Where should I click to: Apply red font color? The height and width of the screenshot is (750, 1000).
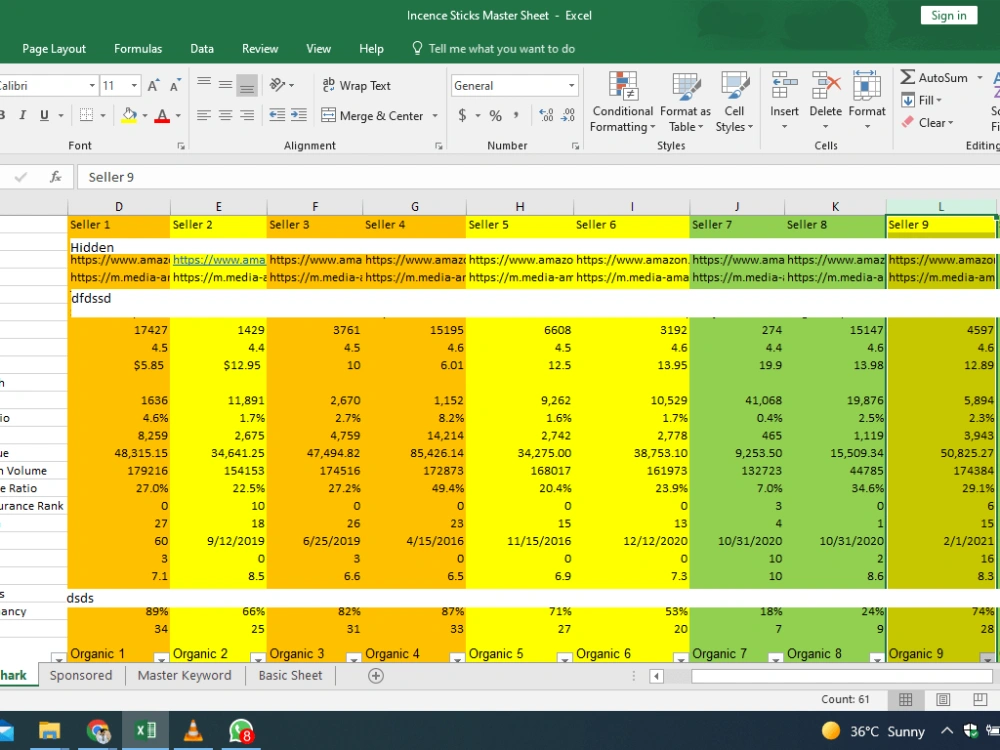(x=162, y=115)
